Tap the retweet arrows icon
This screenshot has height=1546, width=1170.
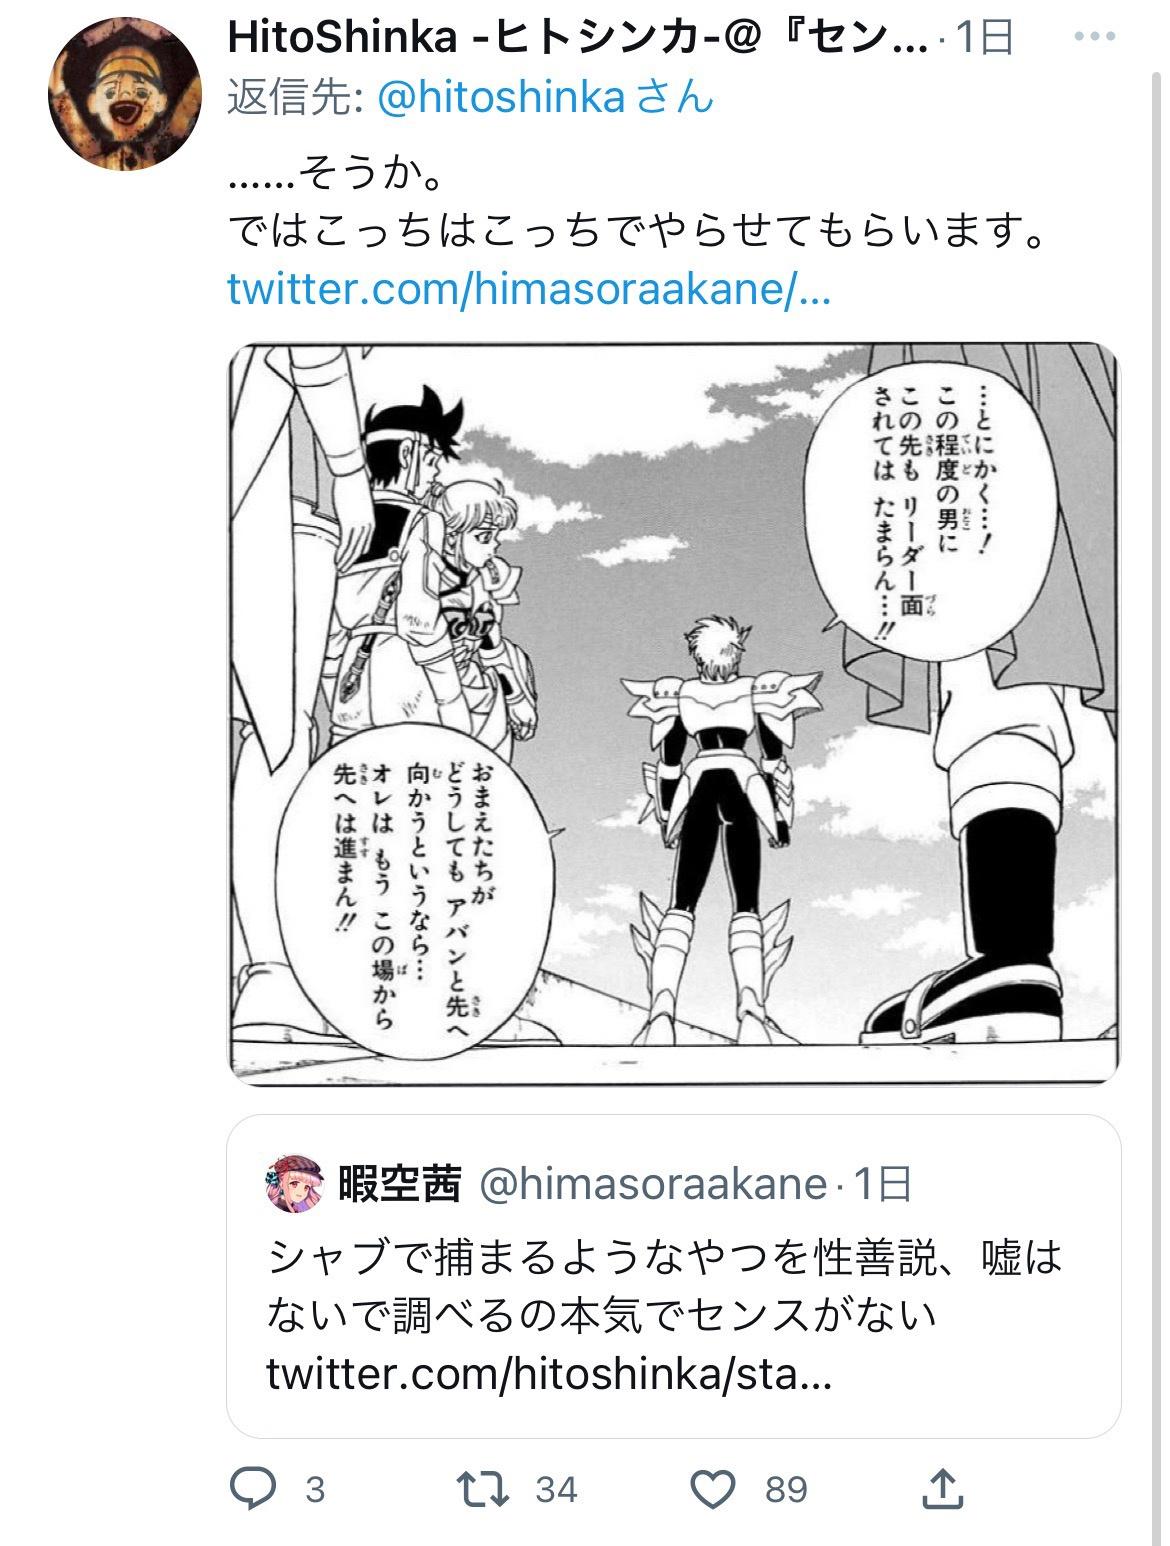483,1489
